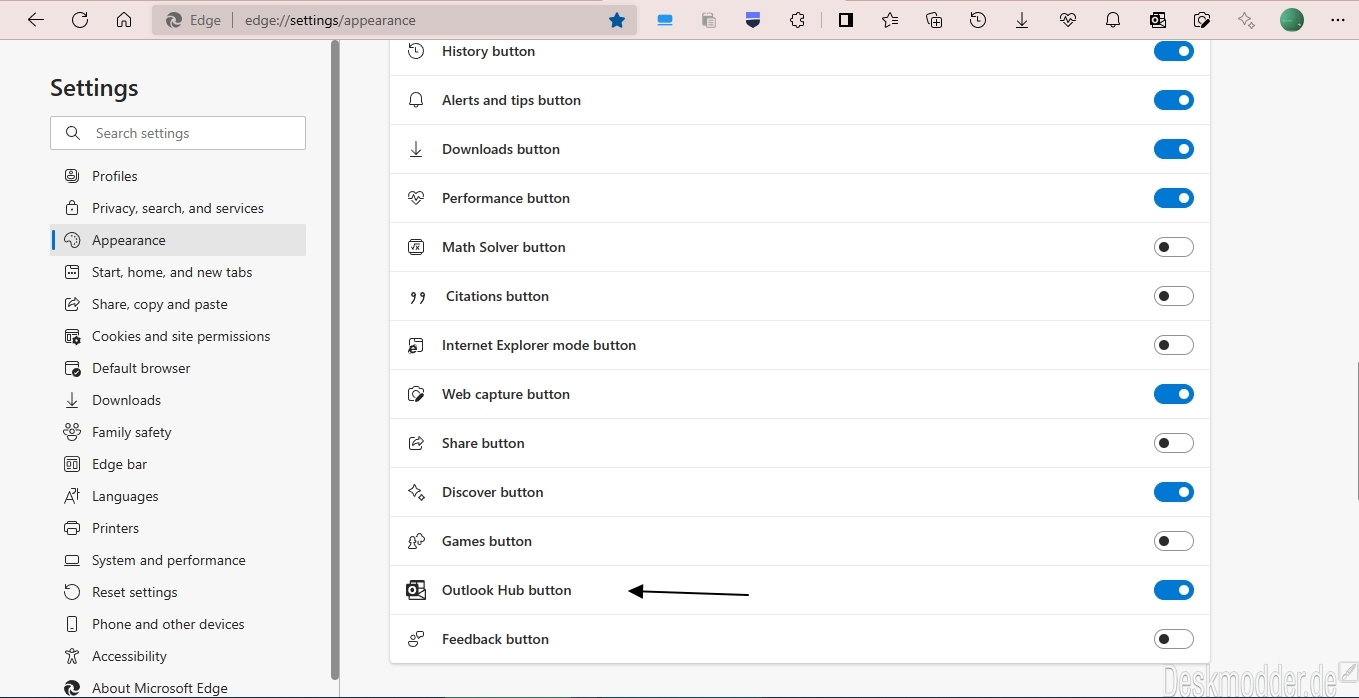Go back using the browser back arrow
Viewport: 1359px width, 698px height.
pyautogui.click(x=36, y=20)
